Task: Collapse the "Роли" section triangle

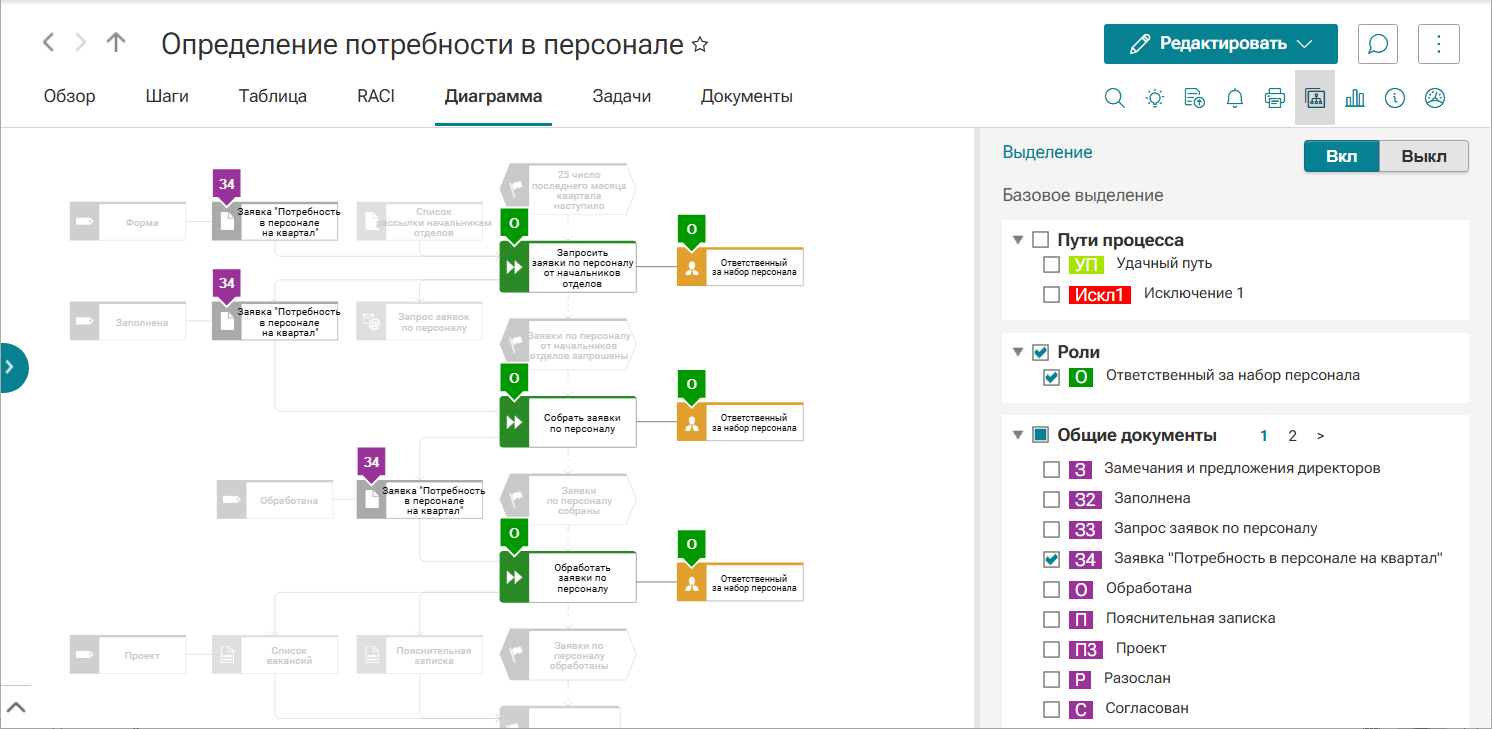Action: click(x=1018, y=352)
